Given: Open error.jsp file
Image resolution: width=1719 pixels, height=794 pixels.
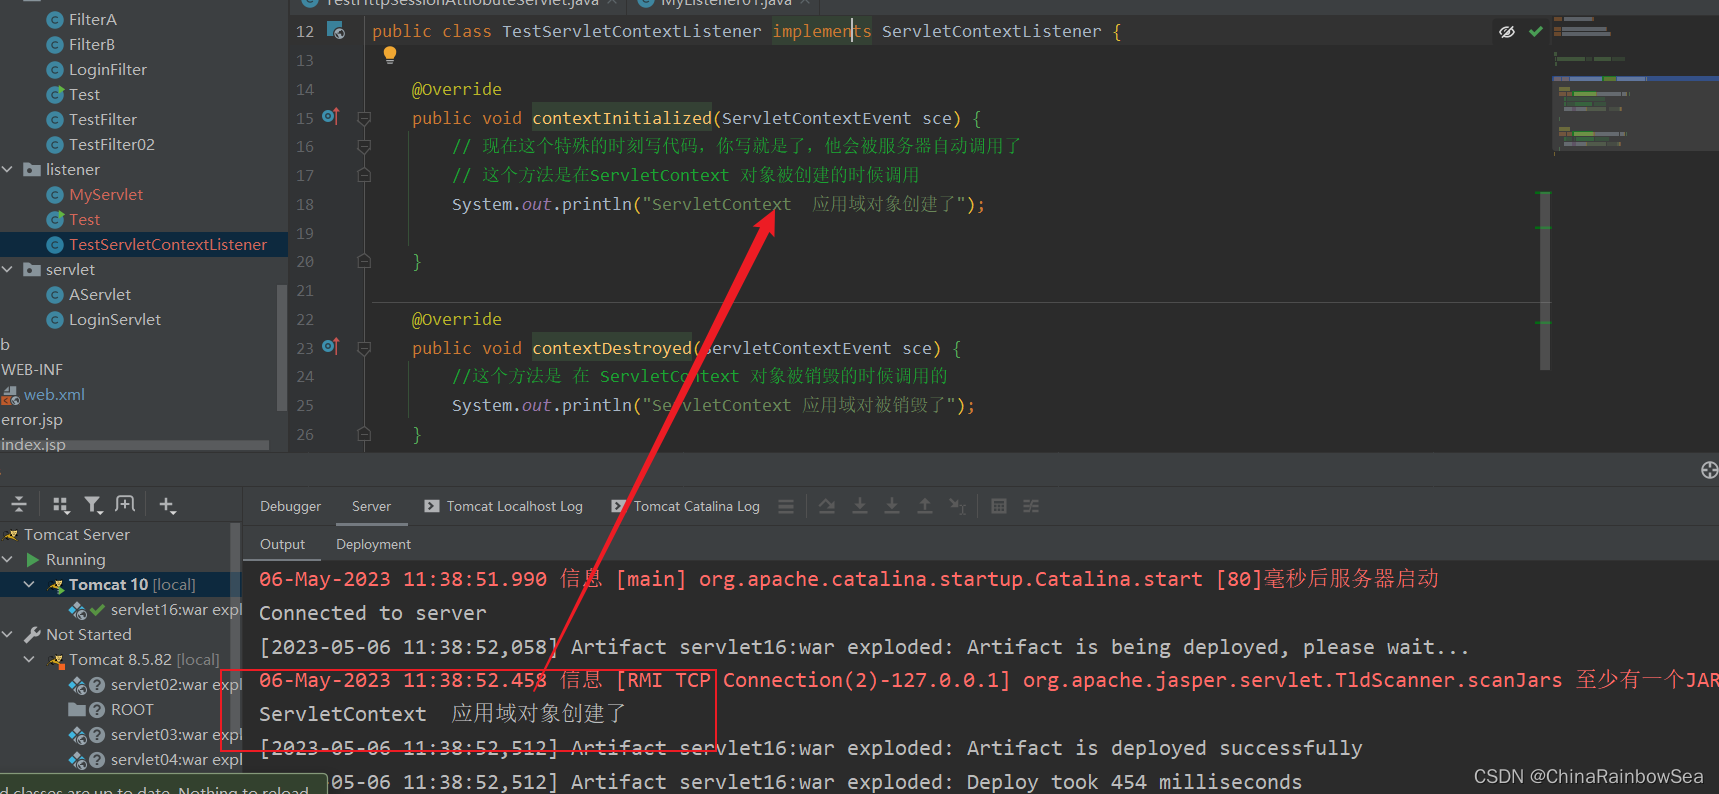Looking at the screenshot, I should 31,420.
